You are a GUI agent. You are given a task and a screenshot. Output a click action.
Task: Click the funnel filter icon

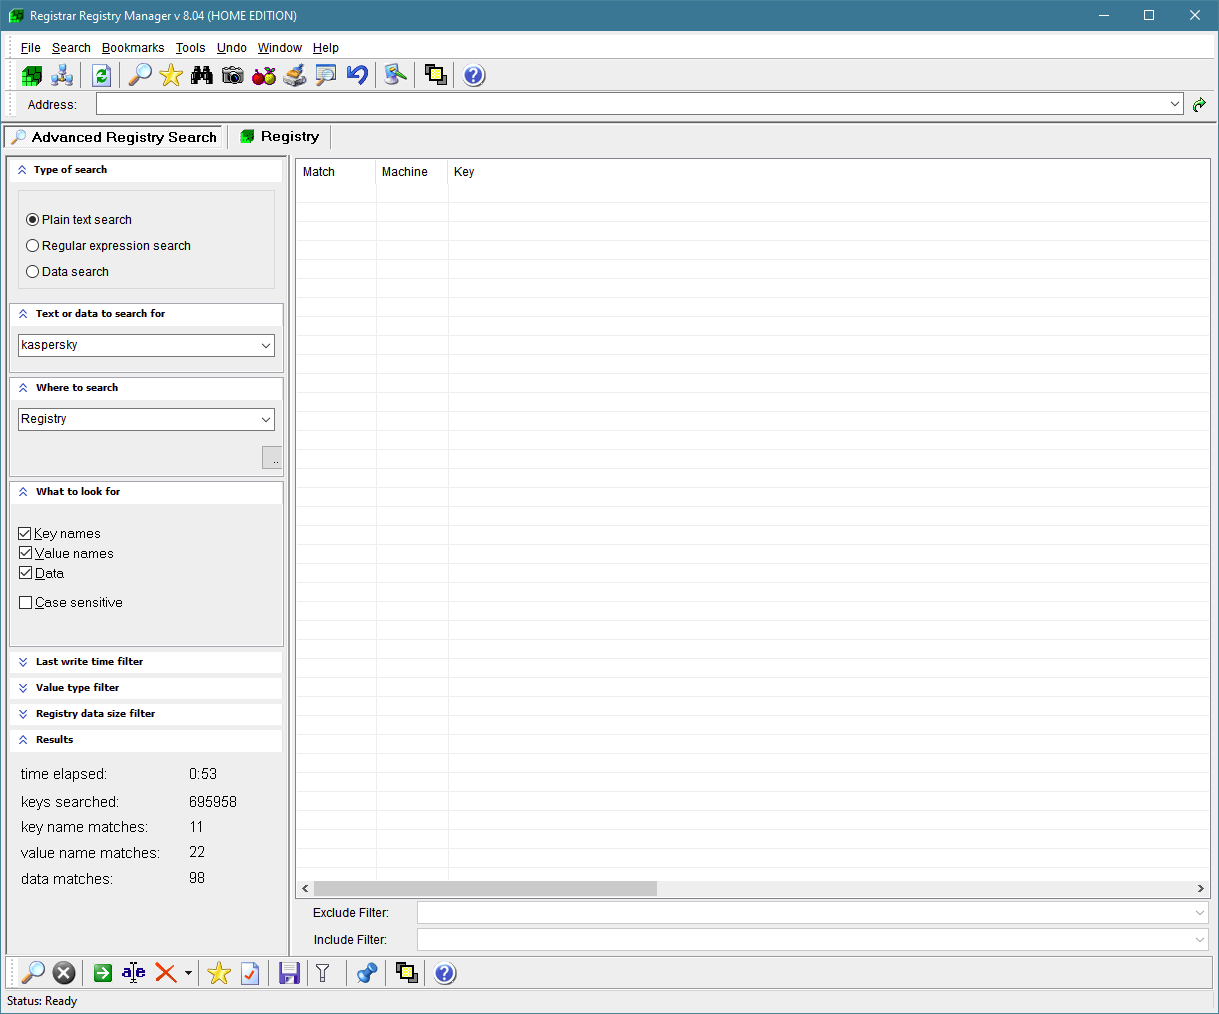pos(323,973)
